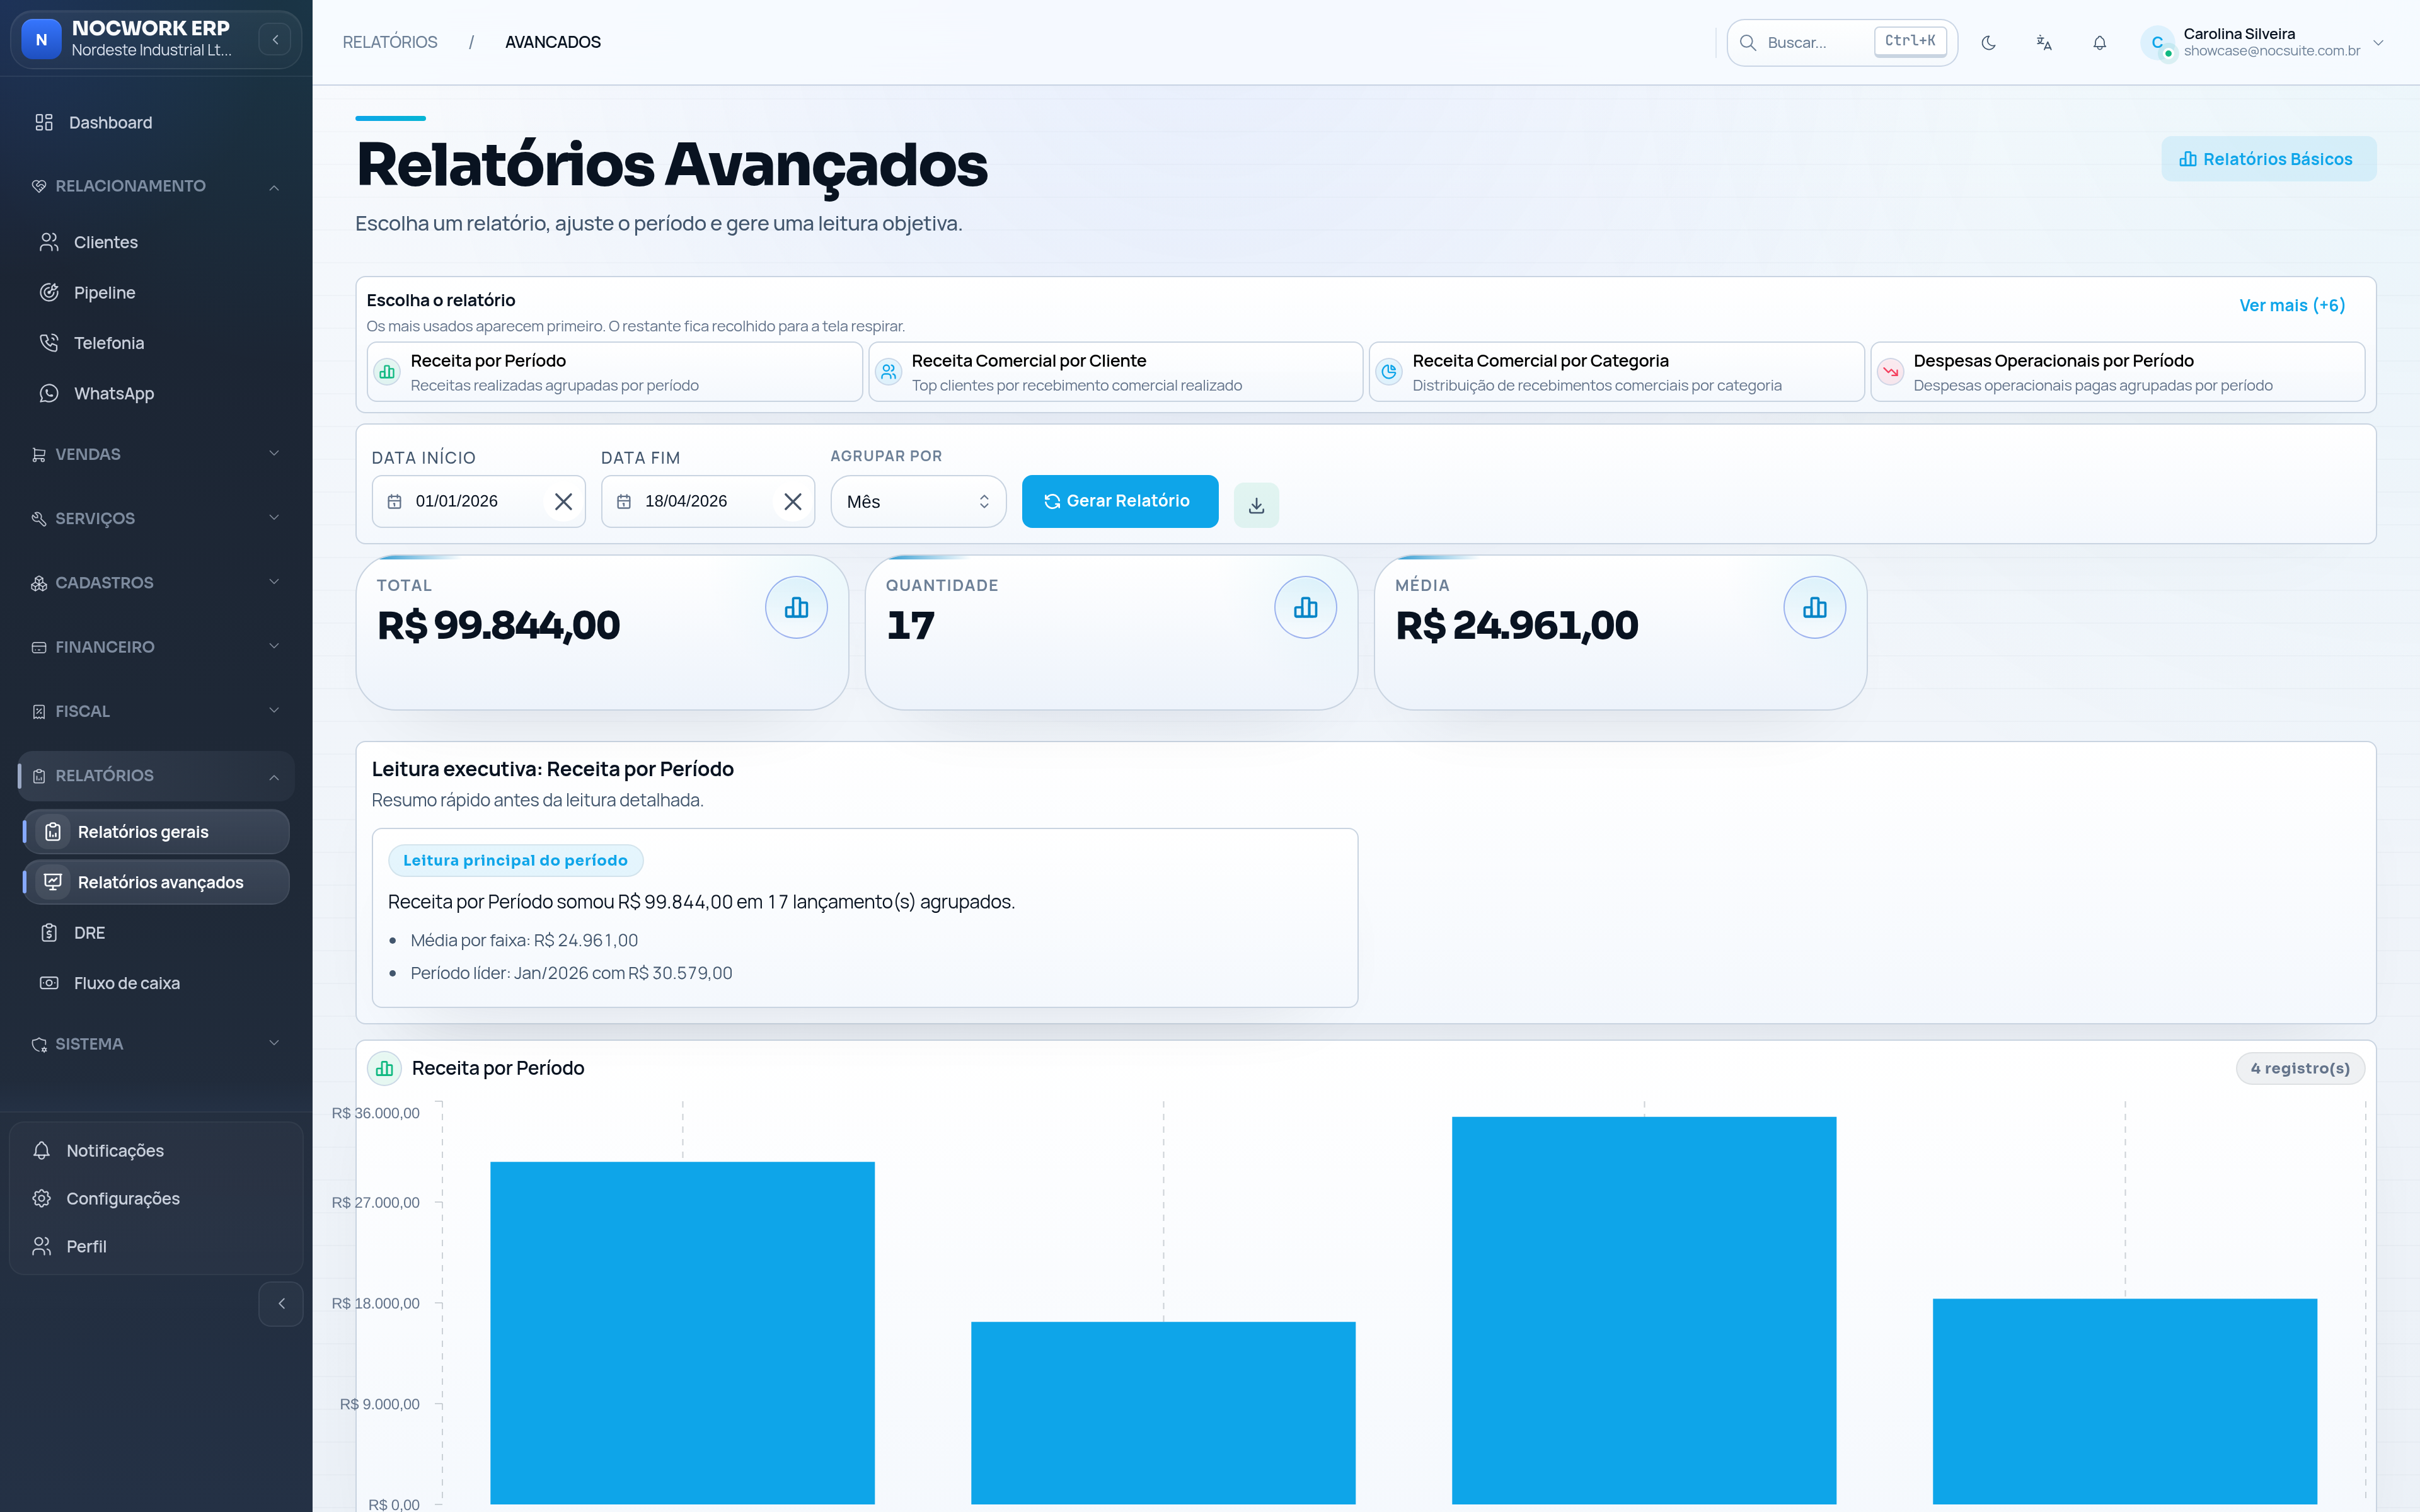Open Agrupar por Mês dropdown

click(x=918, y=502)
